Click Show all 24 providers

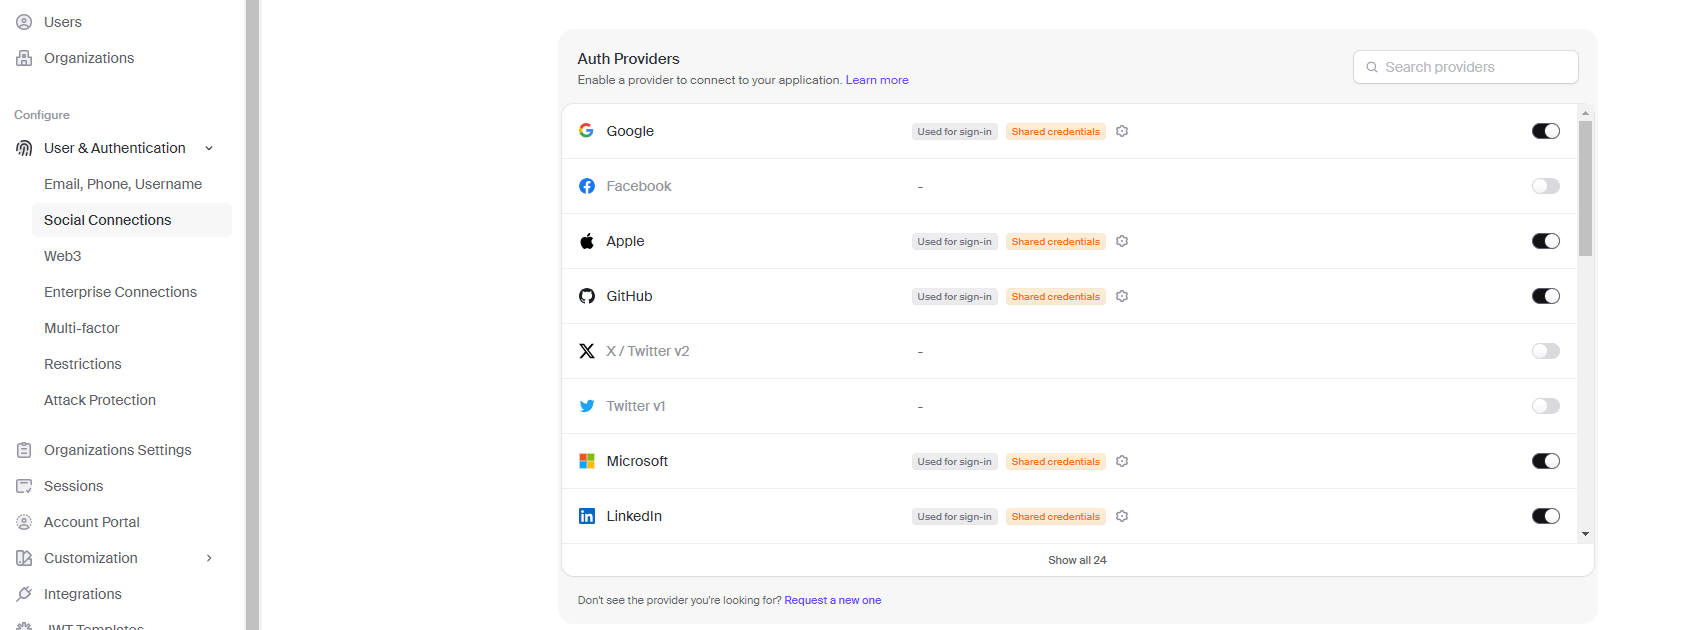coord(1077,560)
